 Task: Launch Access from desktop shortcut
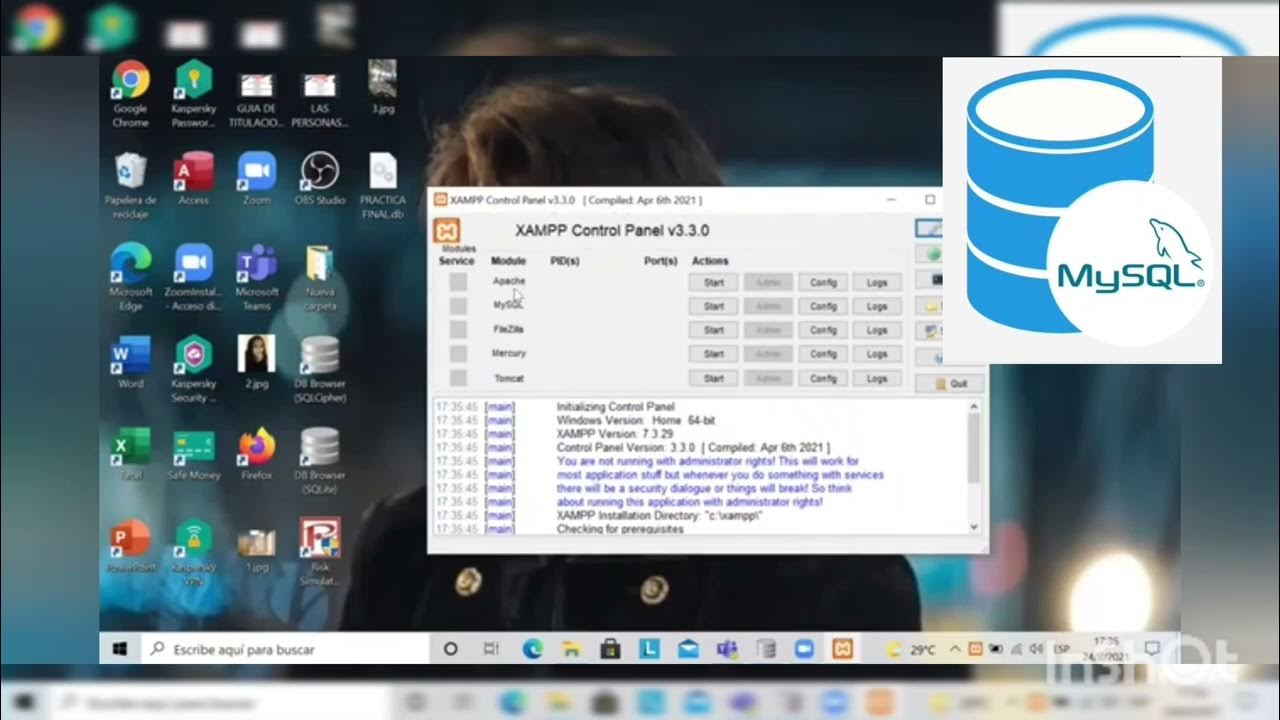(x=193, y=171)
